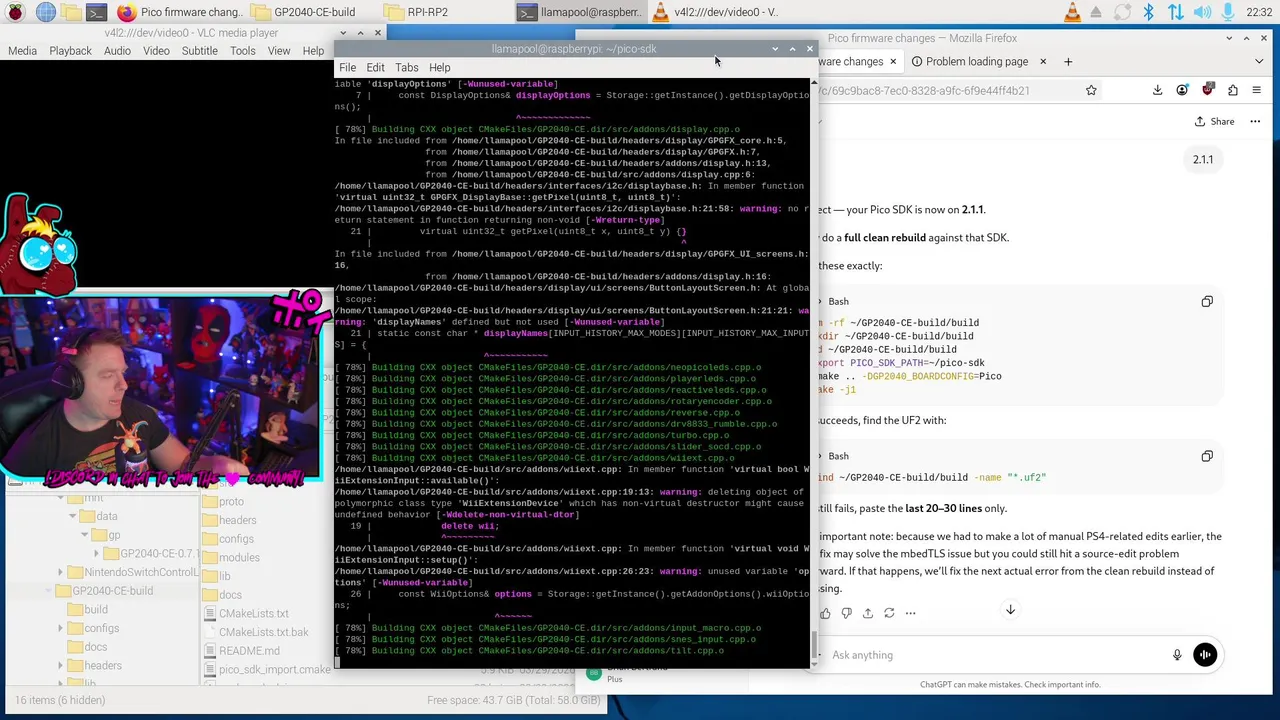Expand NintendoSwitchControl folder in tree
Image resolution: width=1280 pixels, height=720 pixels.
[60, 572]
